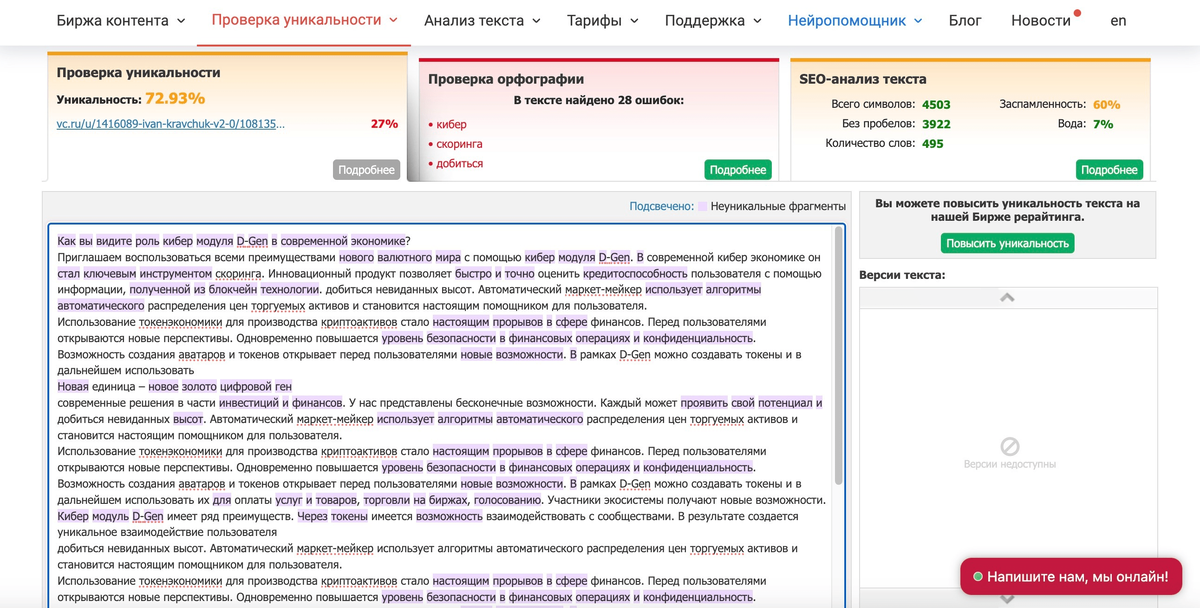The width and height of the screenshot is (1200, 608).
Task: Expand the Поддержка menu
Action: click(713, 20)
